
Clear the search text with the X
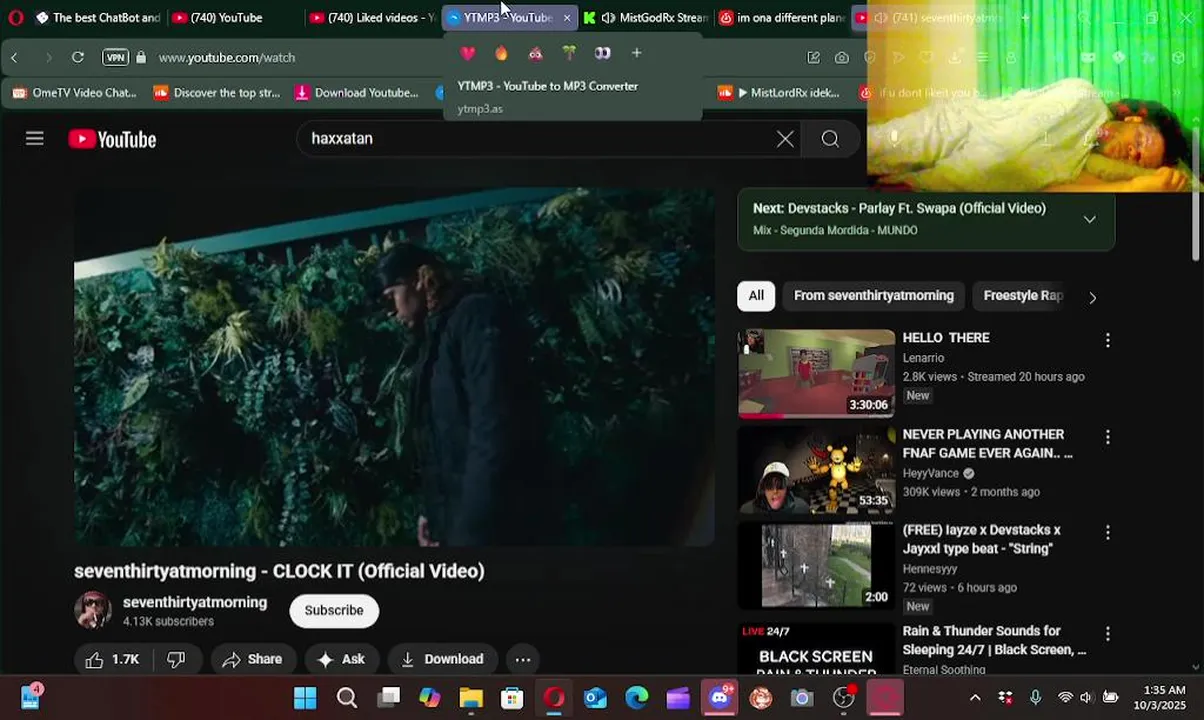(x=785, y=139)
